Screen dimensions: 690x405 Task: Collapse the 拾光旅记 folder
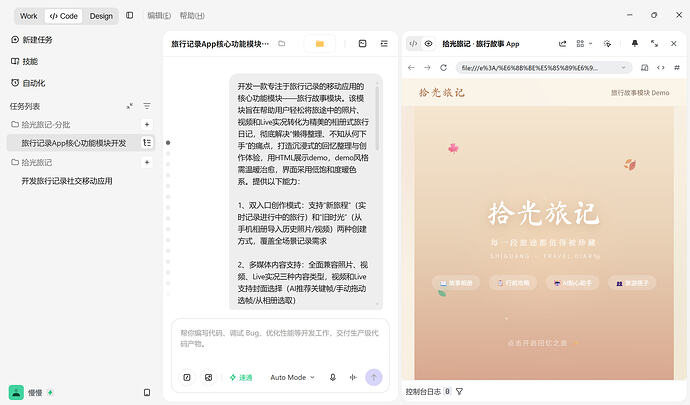pyautogui.click(x=32, y=162)
